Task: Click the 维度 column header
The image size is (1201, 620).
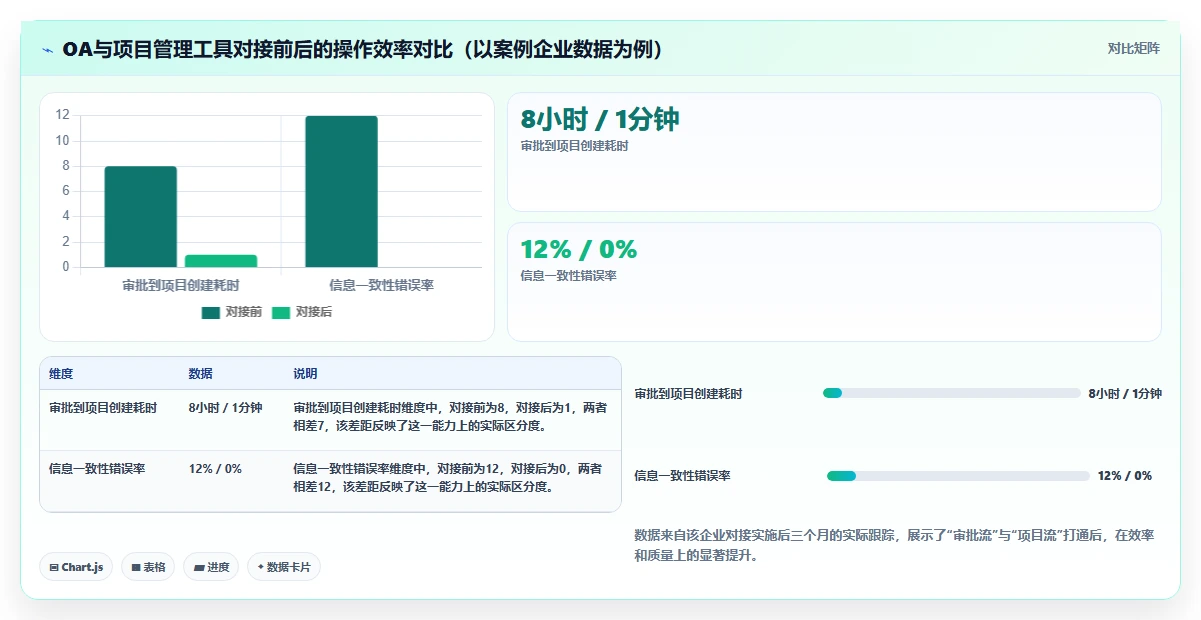Action: point(61,374)
